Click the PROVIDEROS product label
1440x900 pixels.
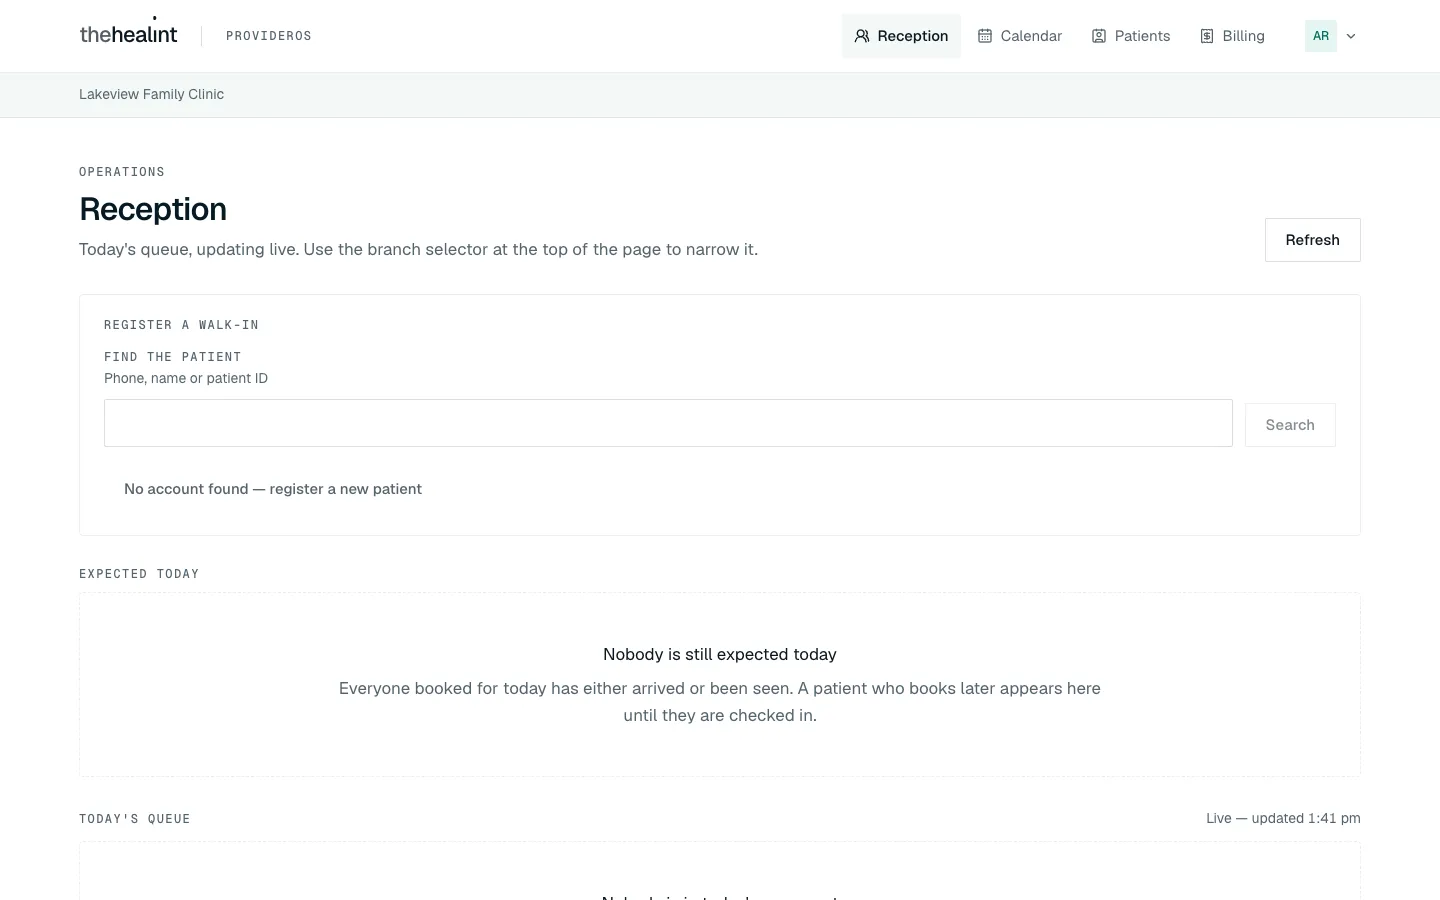(x=269, y=36)
